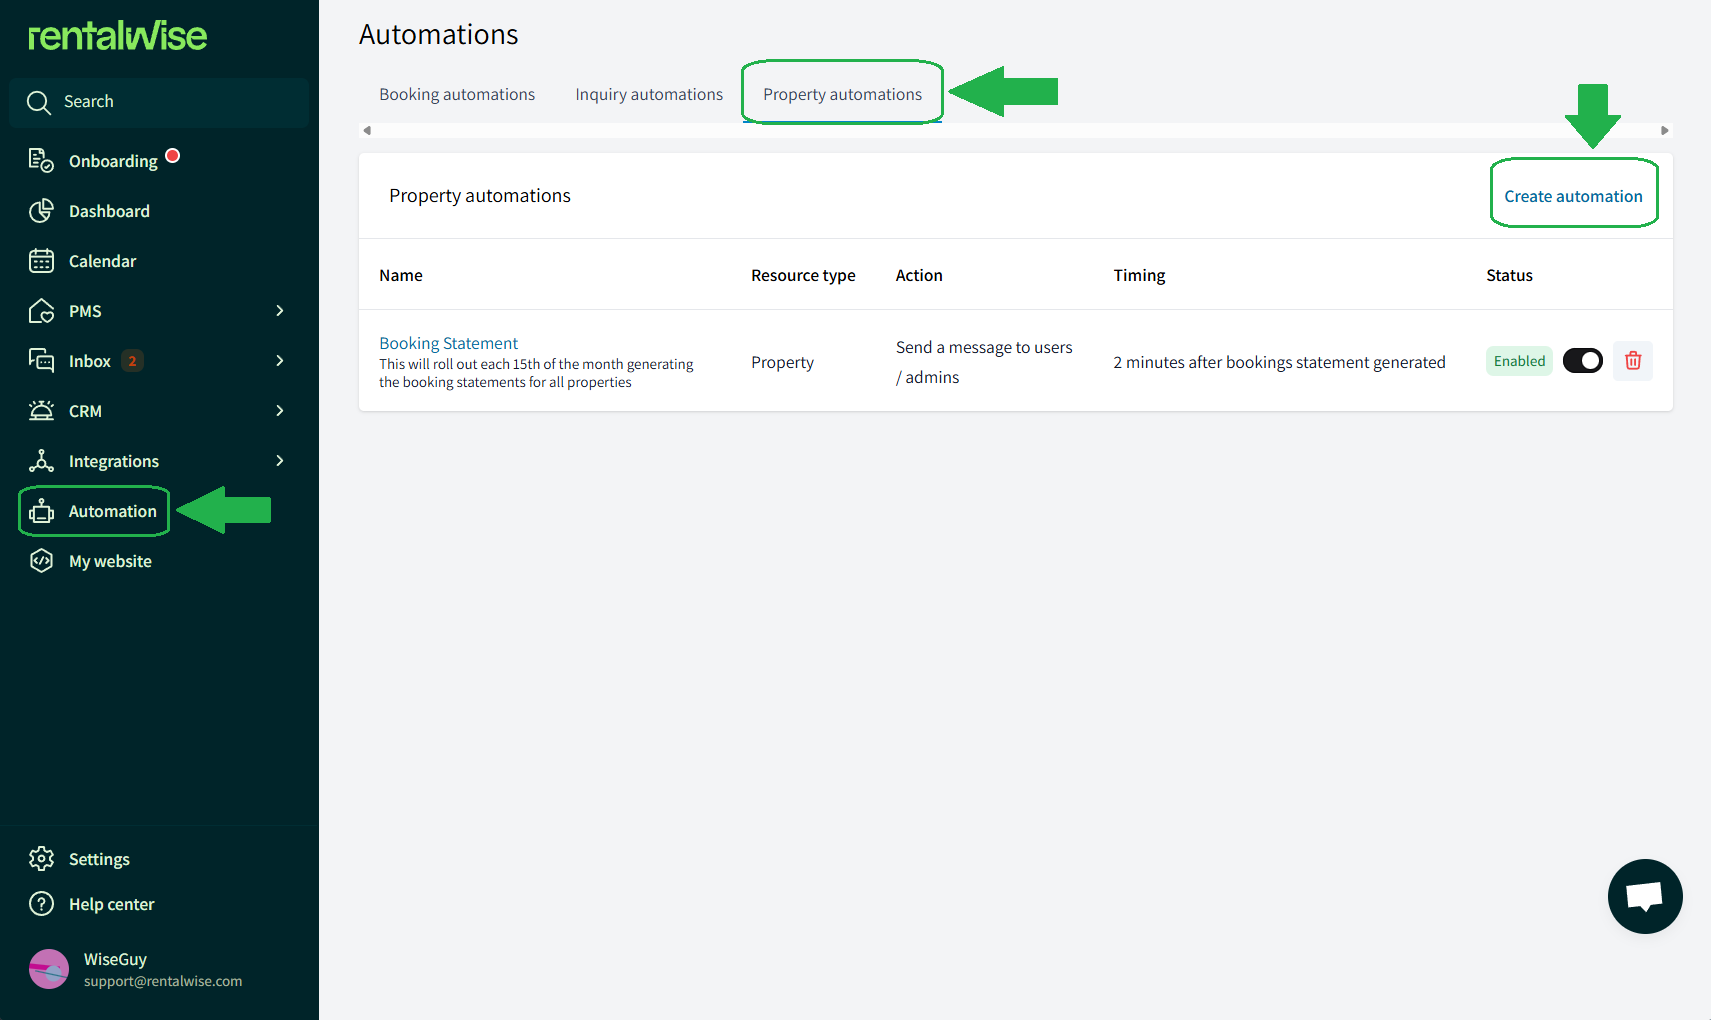
Task: Expand the Integrations submenu chevron
Action: [280, 461]
